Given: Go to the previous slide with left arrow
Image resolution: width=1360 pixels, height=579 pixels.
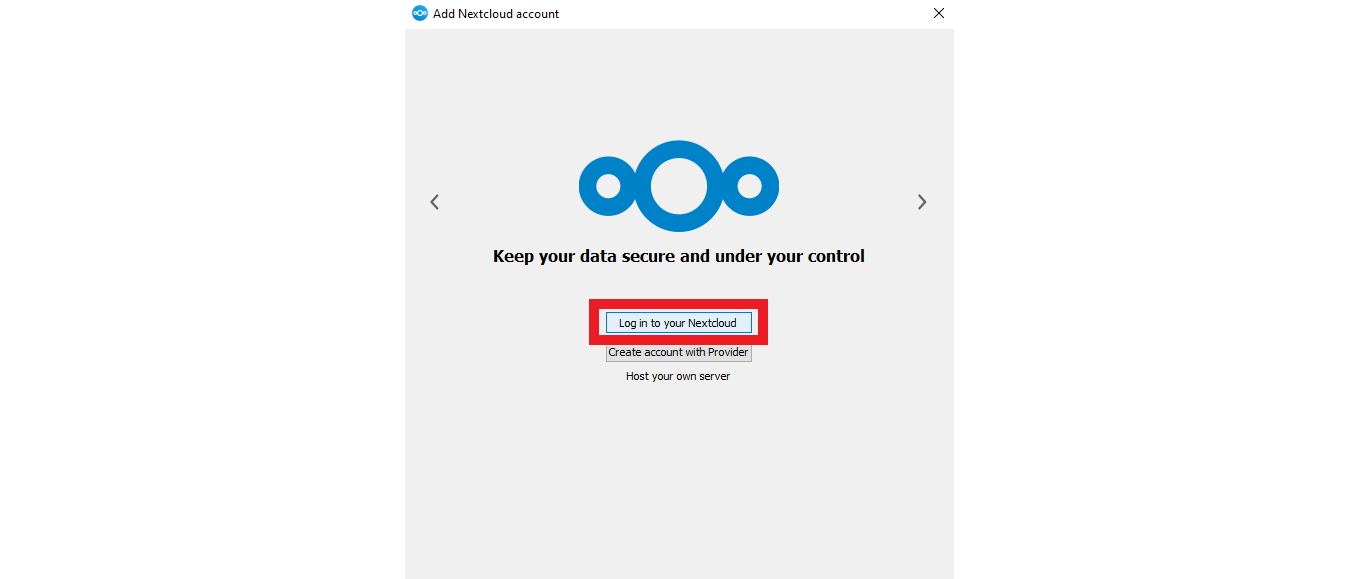Looking at the screenshot, I should pyautogui.click(x=434, y=202).
